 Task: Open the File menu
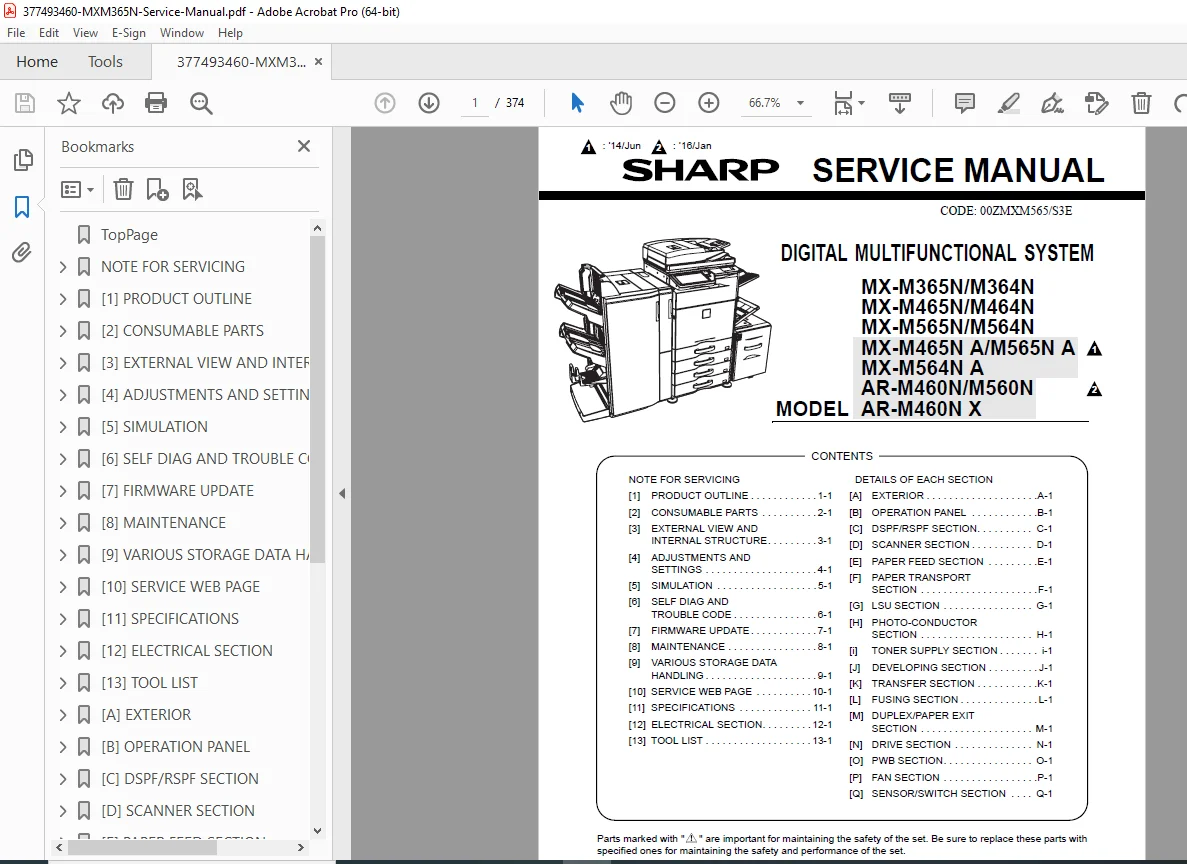tap(16, 33)
